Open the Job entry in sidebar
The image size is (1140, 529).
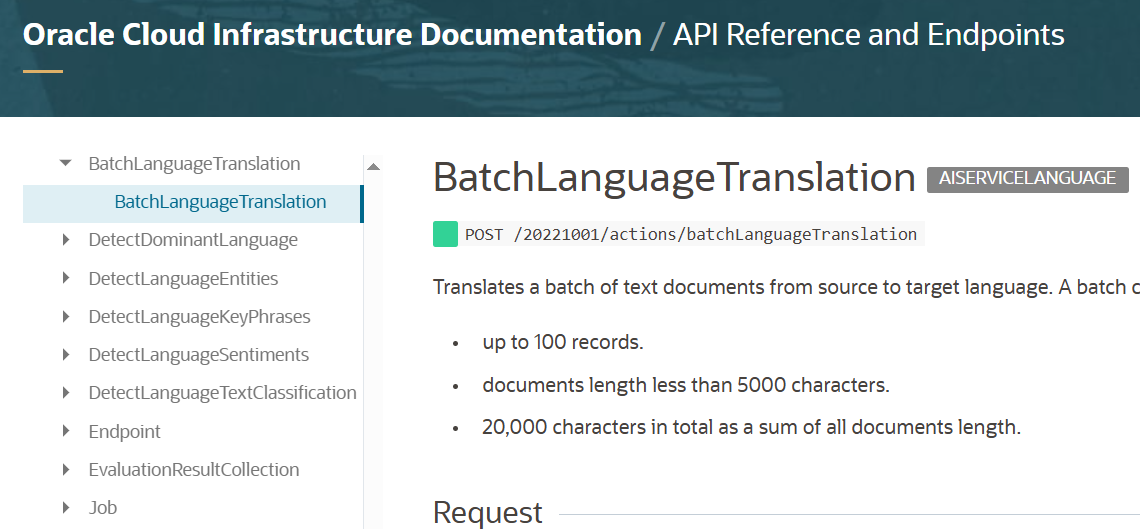[x=103, y=508]
